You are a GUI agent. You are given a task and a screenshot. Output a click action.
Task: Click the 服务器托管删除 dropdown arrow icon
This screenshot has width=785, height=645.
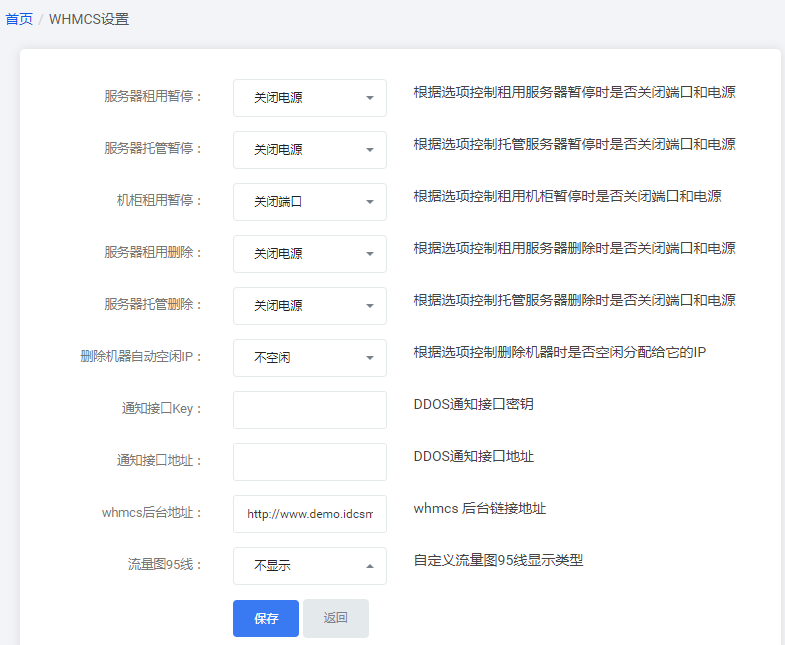click(370, 306)
